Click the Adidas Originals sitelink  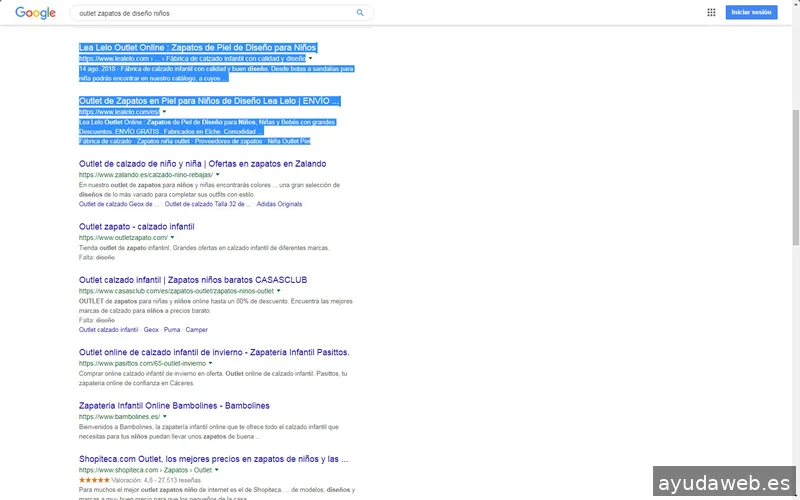(x=279, y=204)
